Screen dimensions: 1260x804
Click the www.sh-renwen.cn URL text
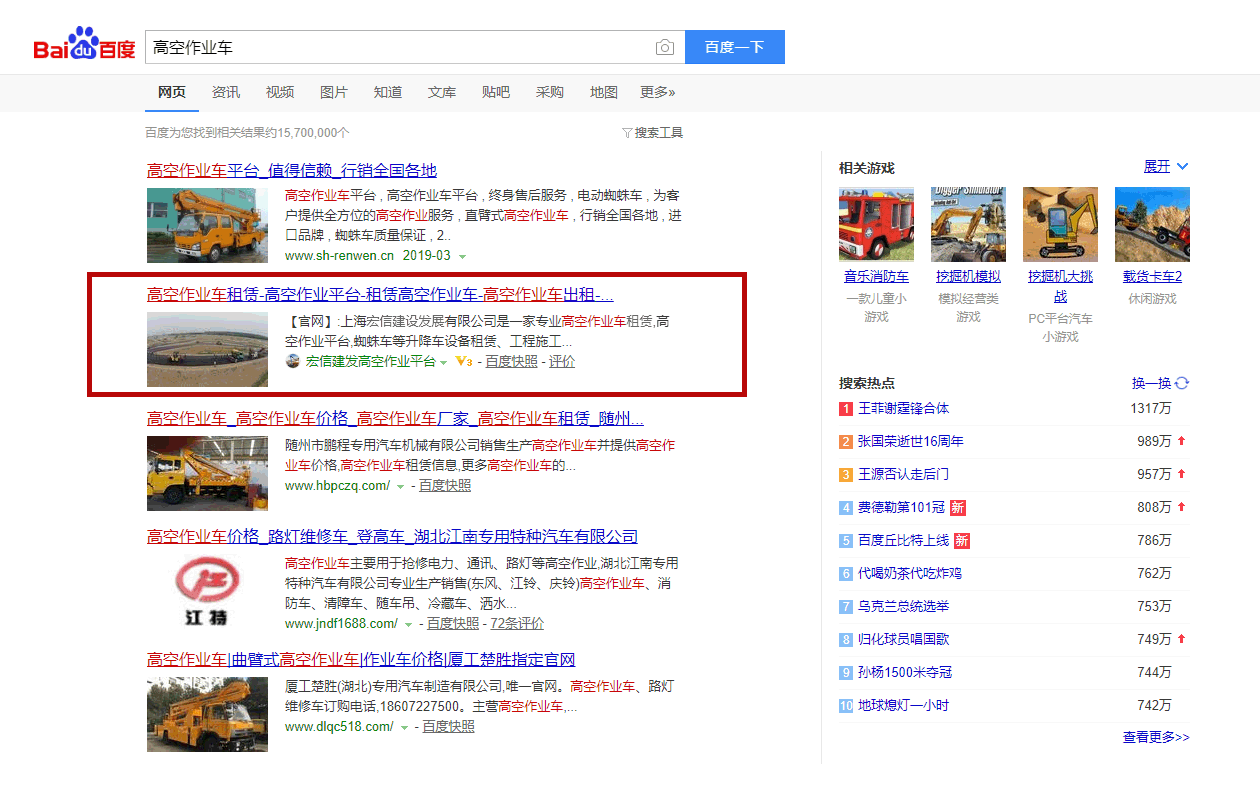coord(340,256)
